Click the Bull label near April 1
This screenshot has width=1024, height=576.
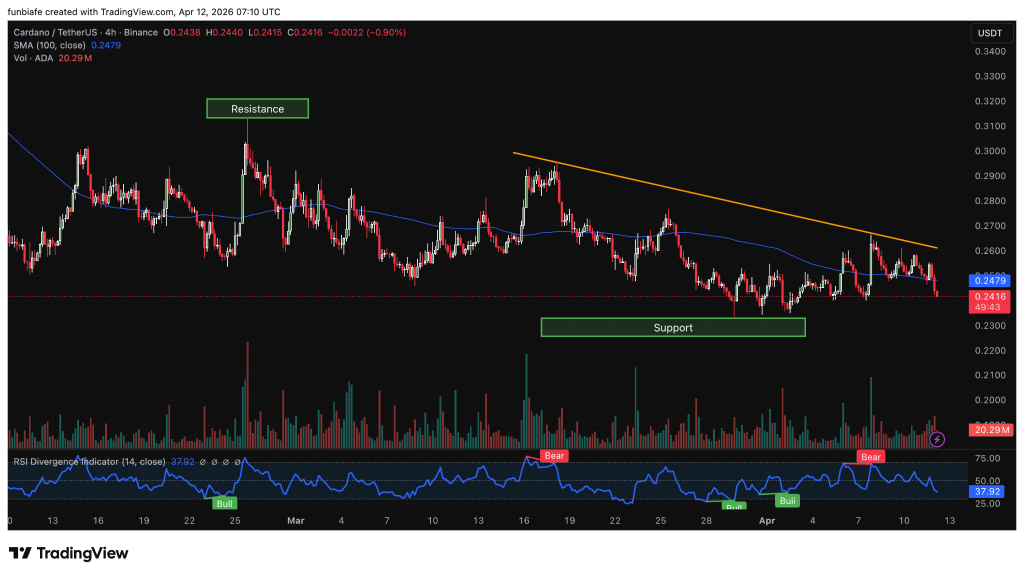788,500
